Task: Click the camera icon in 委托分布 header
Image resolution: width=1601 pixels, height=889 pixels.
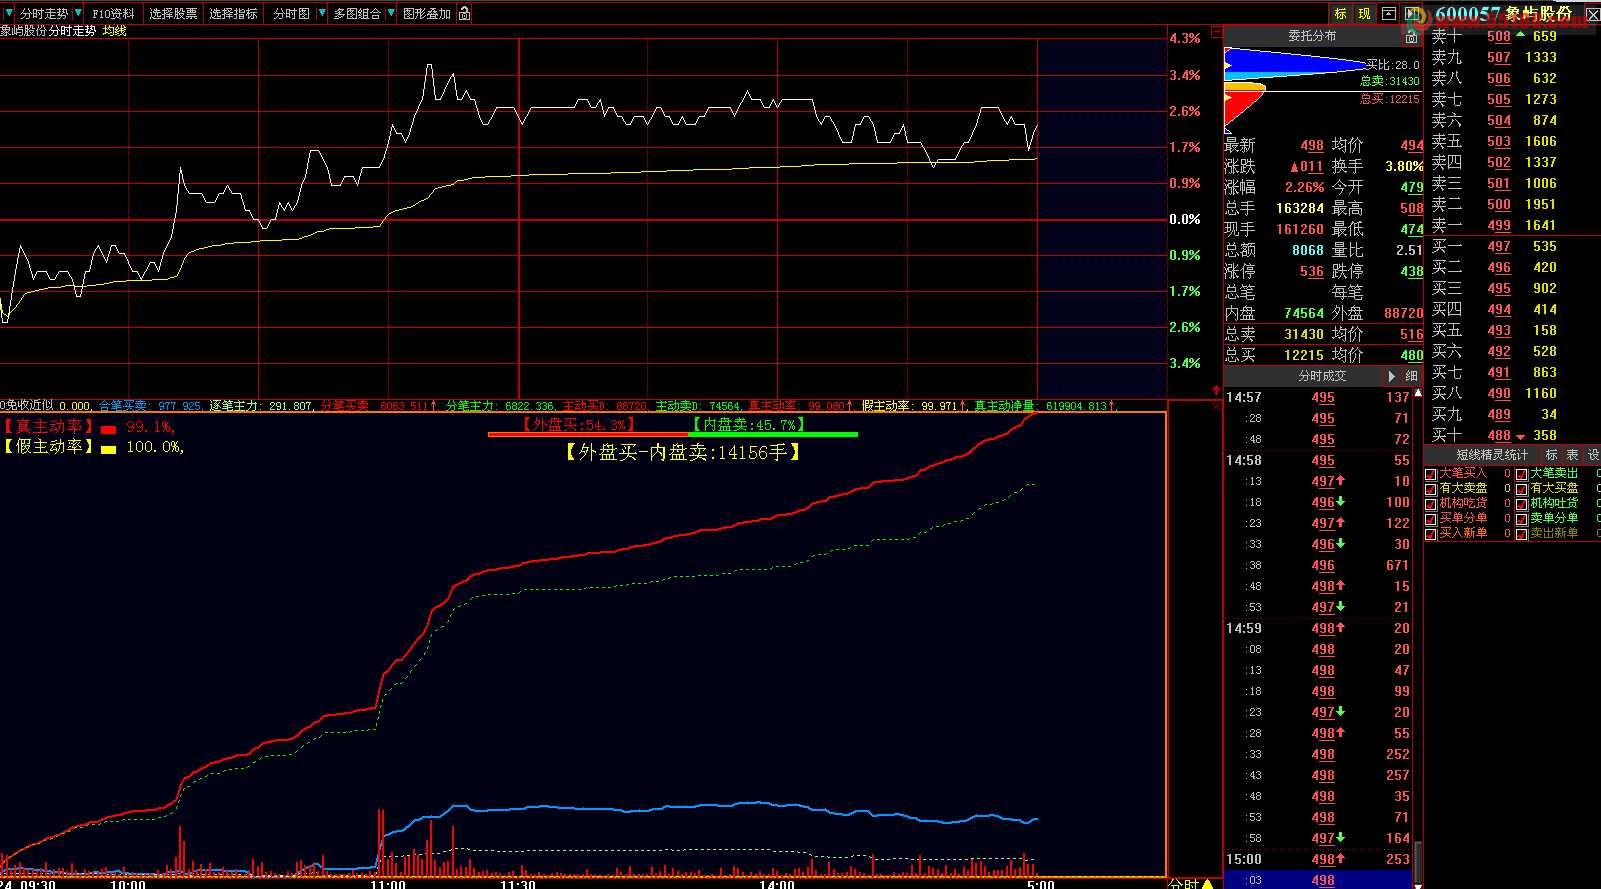Action: (1411, 36)
